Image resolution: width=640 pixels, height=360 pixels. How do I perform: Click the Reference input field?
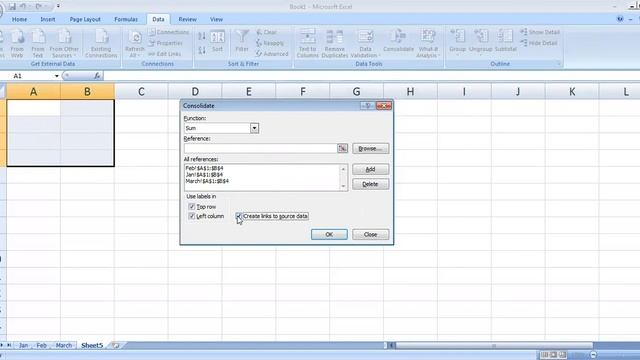(x=260, y=148)
